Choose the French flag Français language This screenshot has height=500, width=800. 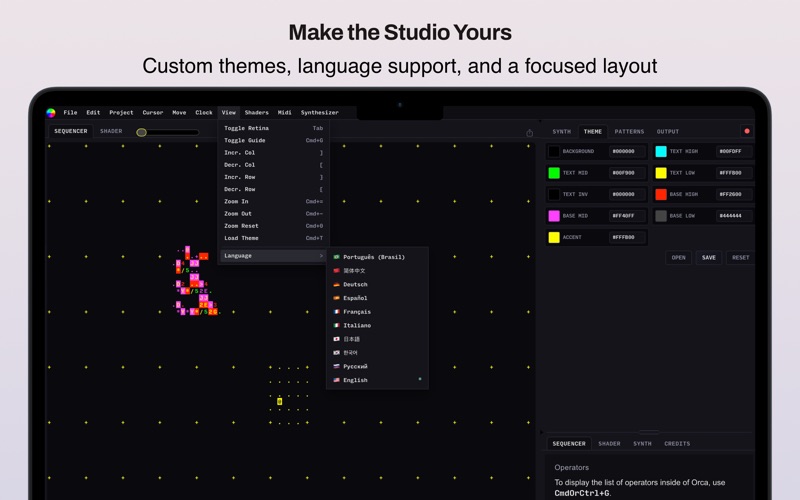pyautogui.click(x=377, y=312)
